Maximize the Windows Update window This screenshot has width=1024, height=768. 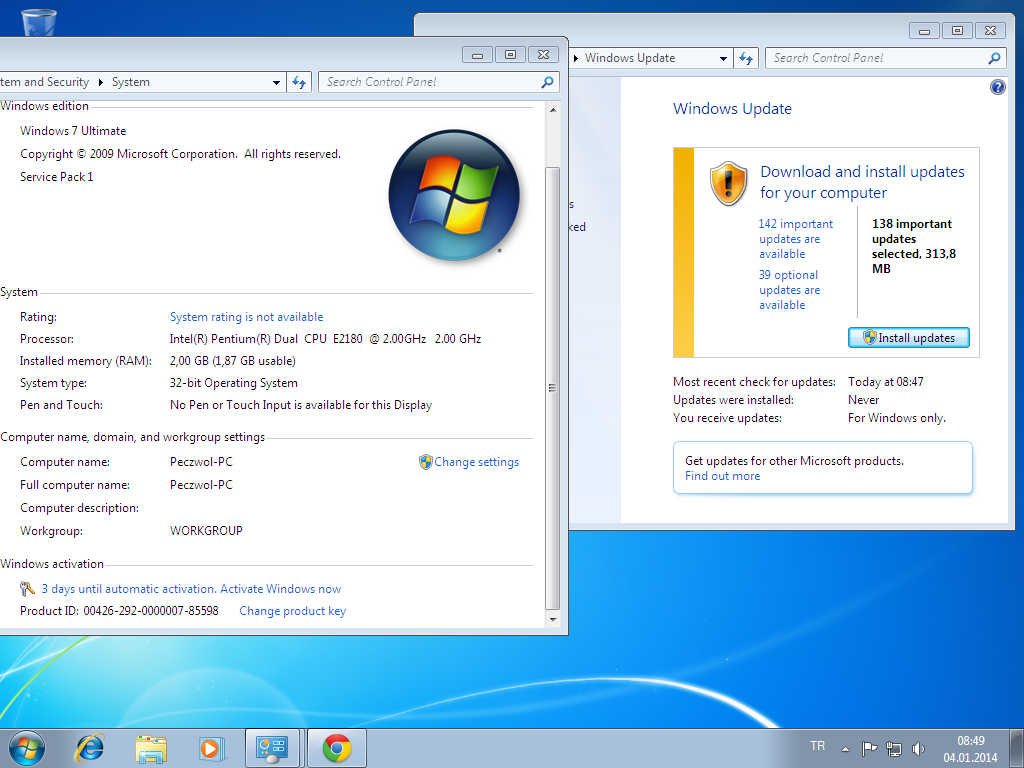[957, 31]
